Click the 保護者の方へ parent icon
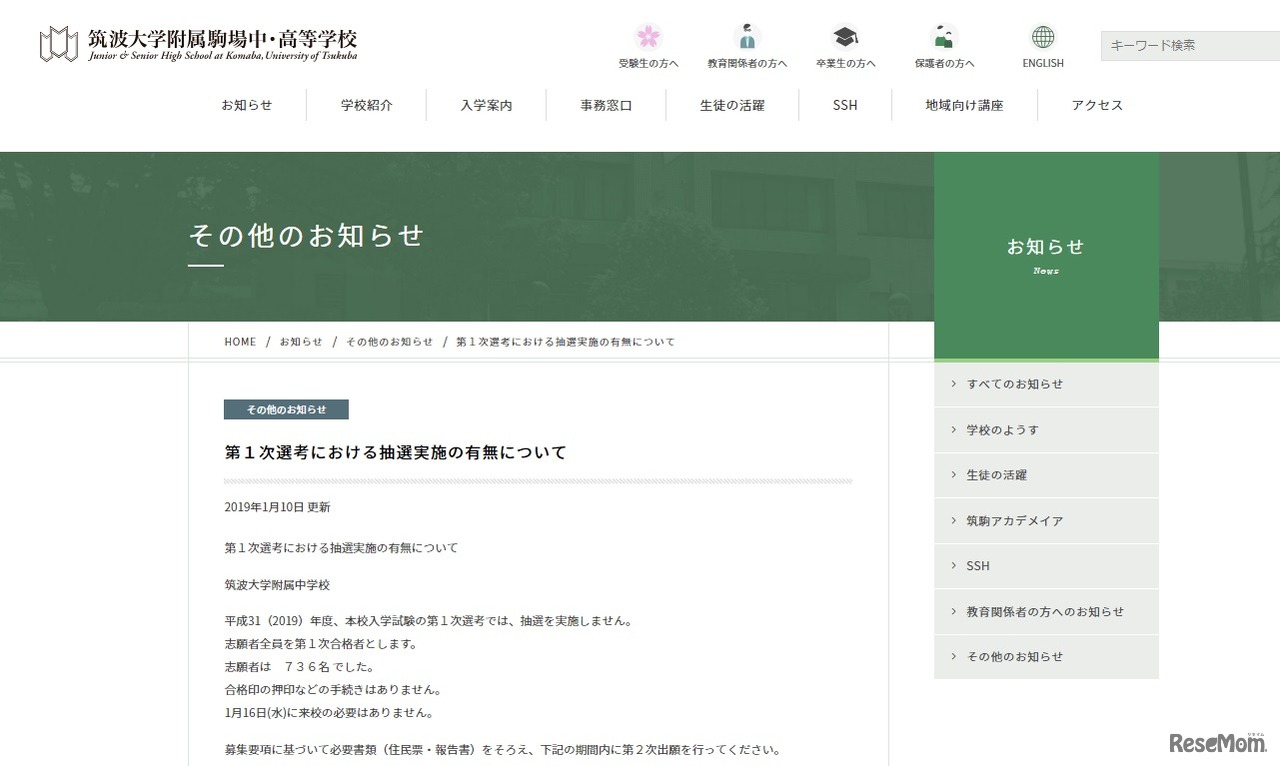This screenshot has height=766, width=1280. point(943,38)
